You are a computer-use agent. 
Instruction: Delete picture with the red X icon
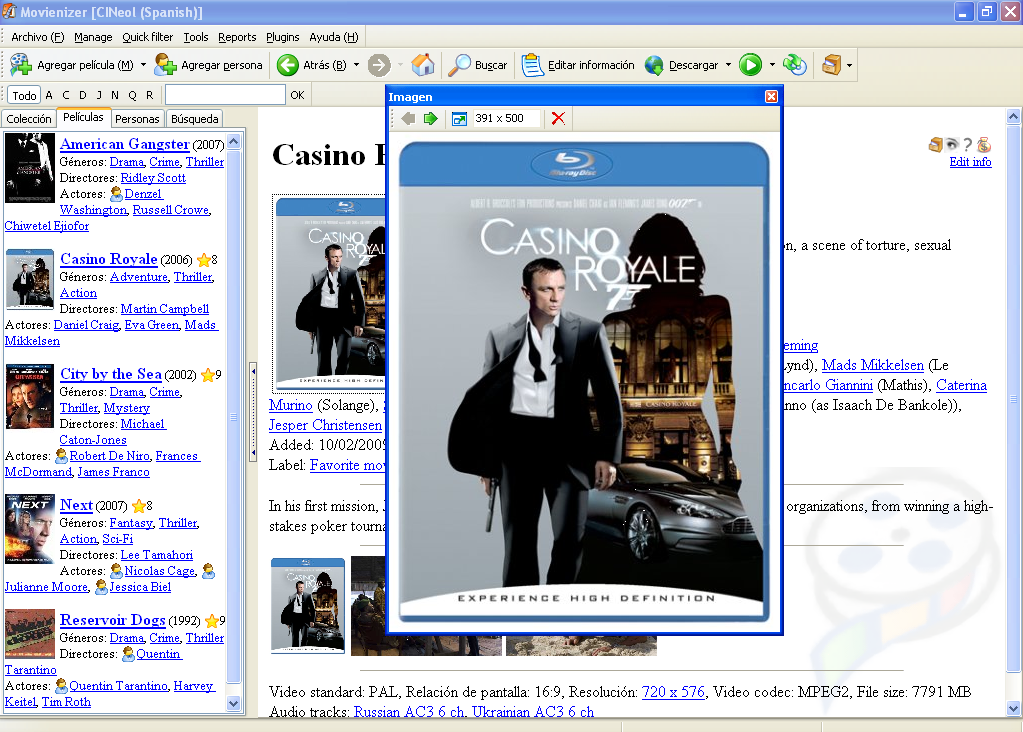[558, 118]
